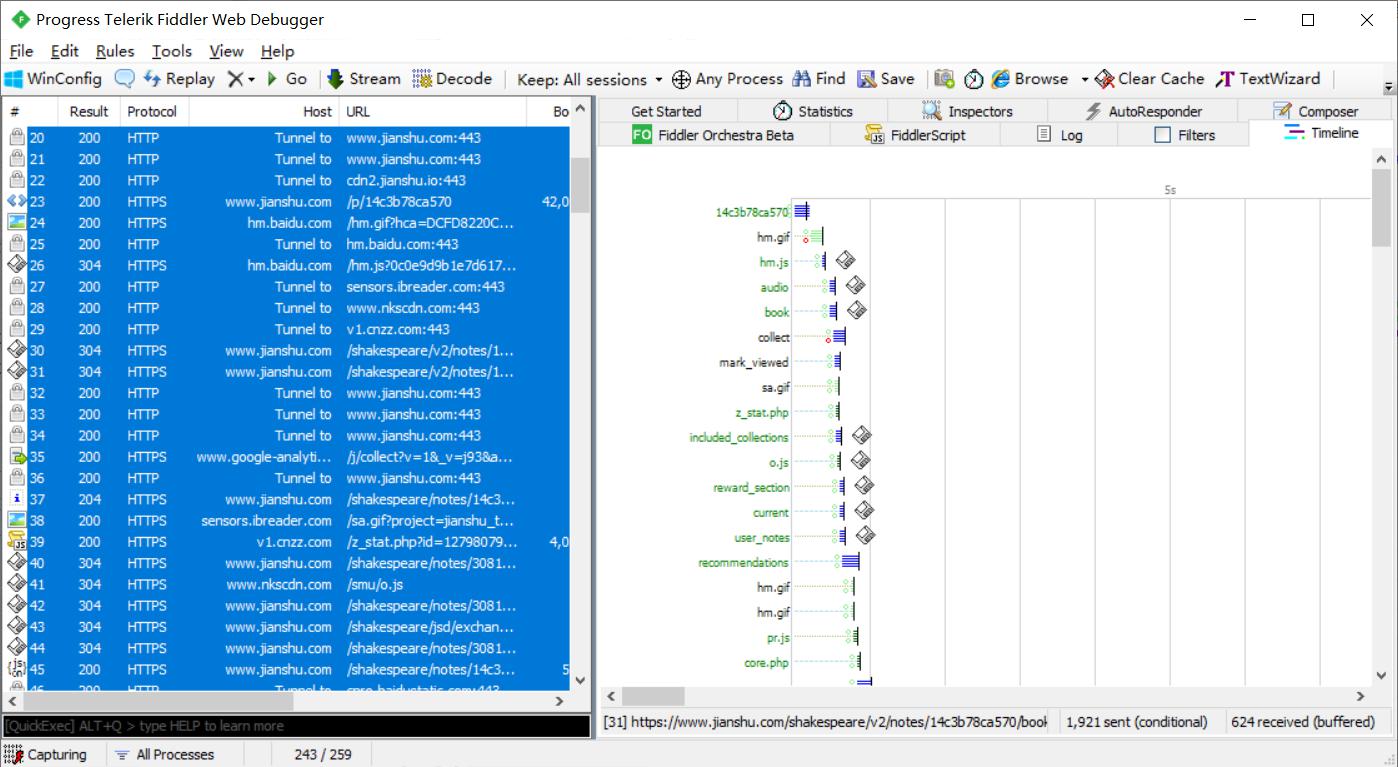Switch to the Inspectors tab

[967, 111]
